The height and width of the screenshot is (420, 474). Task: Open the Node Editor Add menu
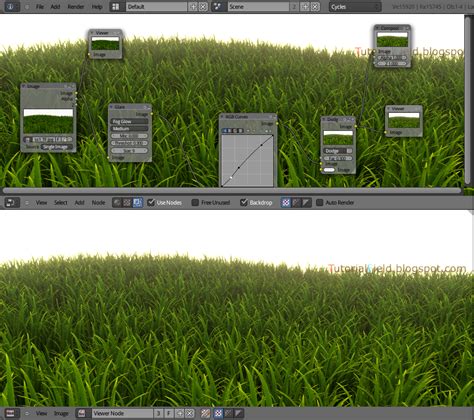tap(79, 202)
